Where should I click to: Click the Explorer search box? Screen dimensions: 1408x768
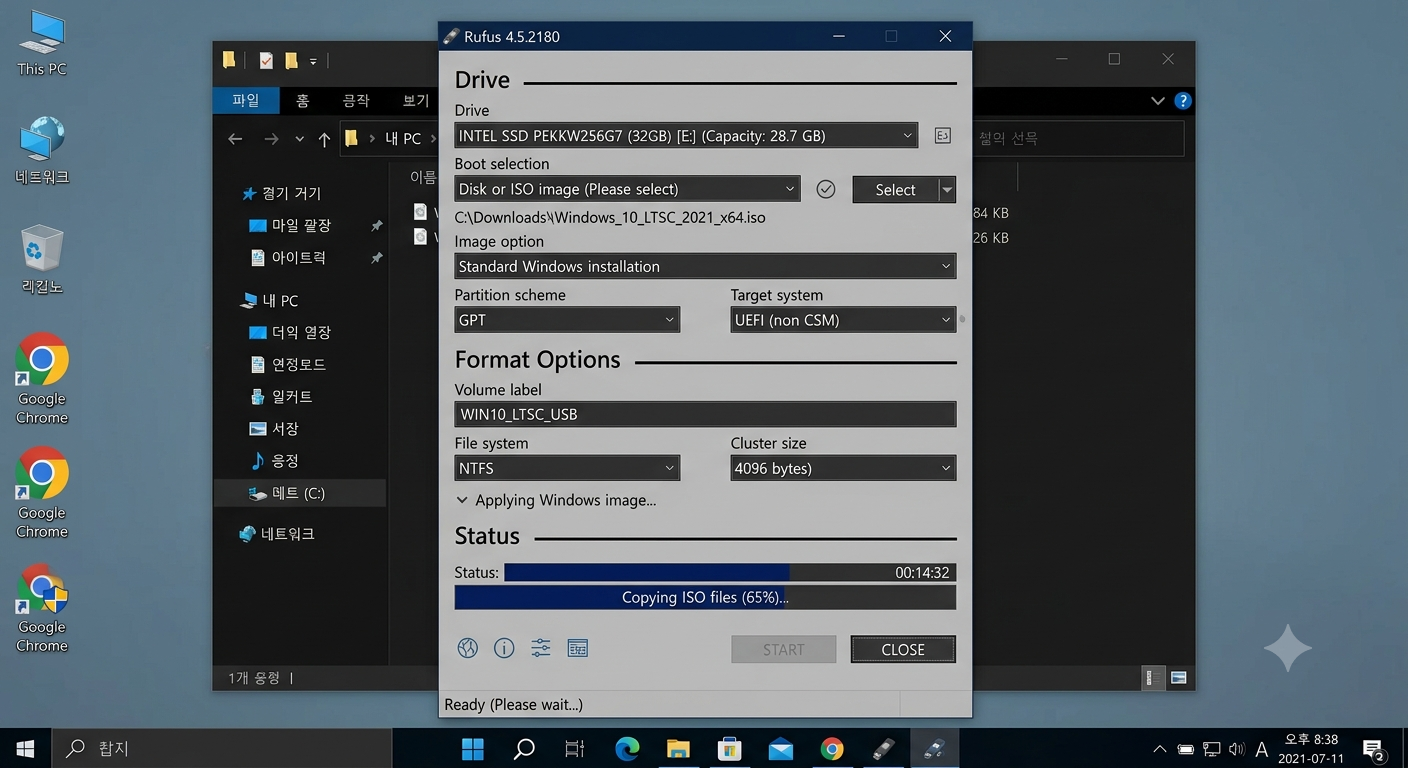coord(1078,138)
